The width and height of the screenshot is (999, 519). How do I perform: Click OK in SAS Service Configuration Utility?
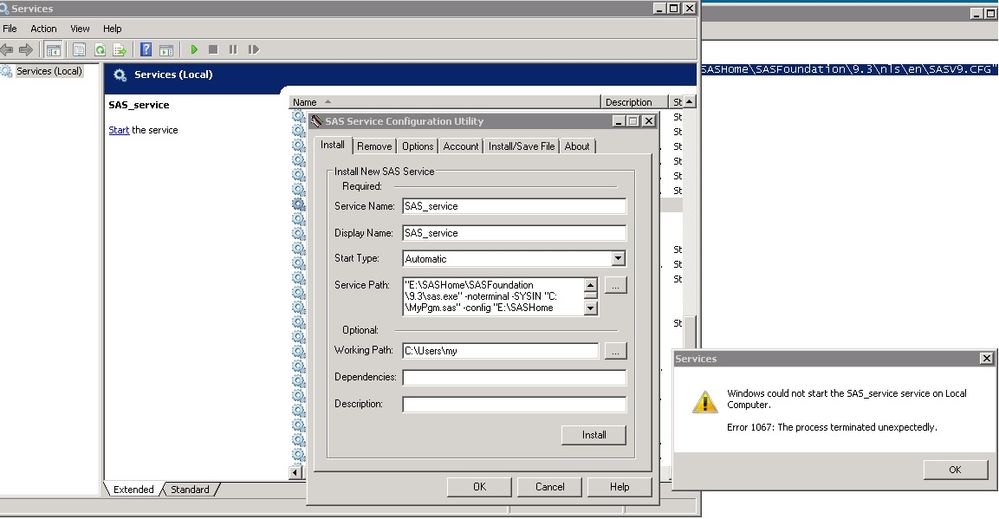pyautogui.click(x=479, y=487)
